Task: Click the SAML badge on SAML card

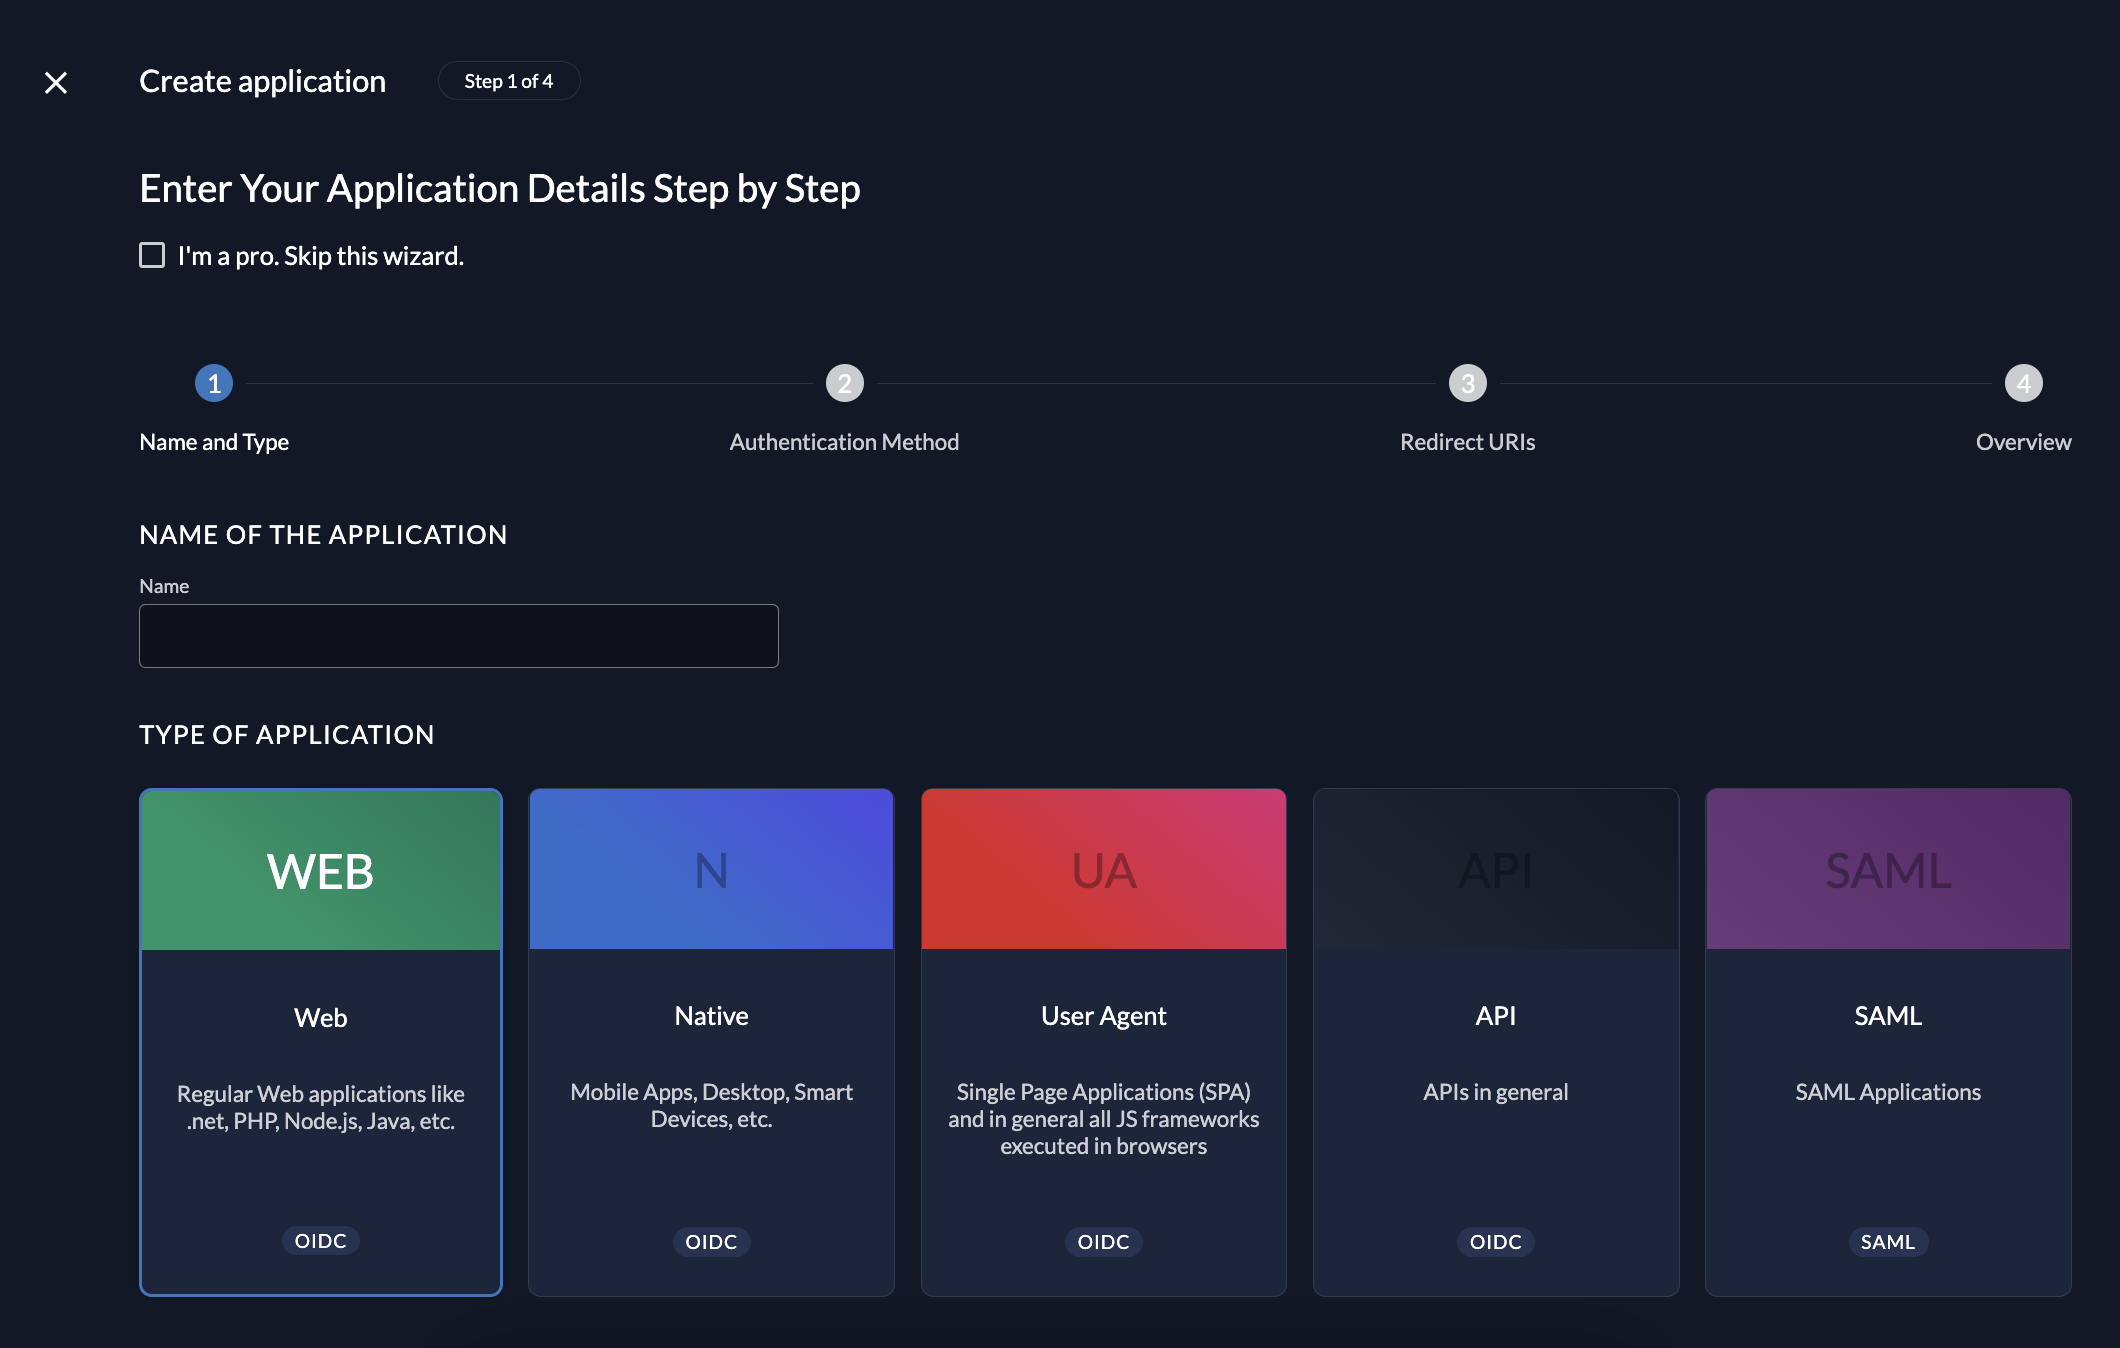Action: click(x=1887, y=1241)
